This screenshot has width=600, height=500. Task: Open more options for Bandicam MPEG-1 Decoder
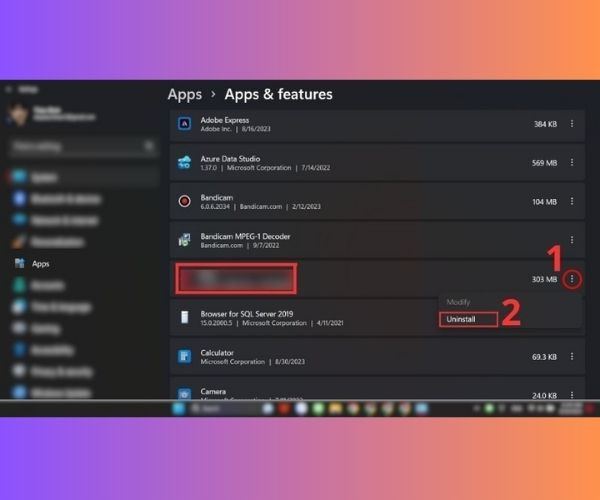tap(572, 240)
